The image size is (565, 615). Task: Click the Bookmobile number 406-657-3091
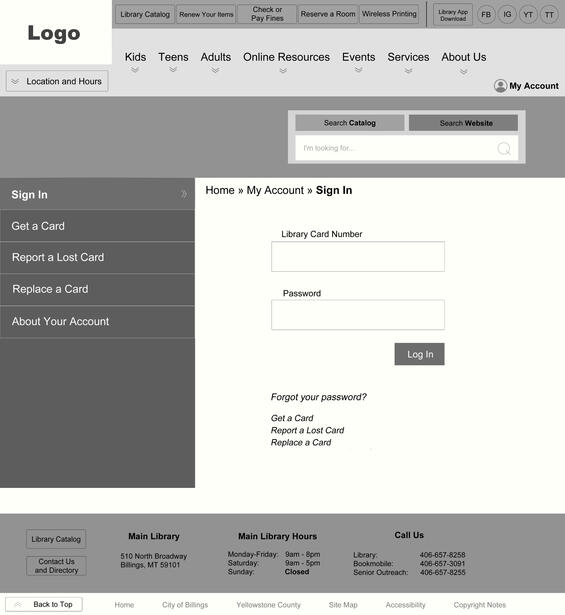[442, 563]
